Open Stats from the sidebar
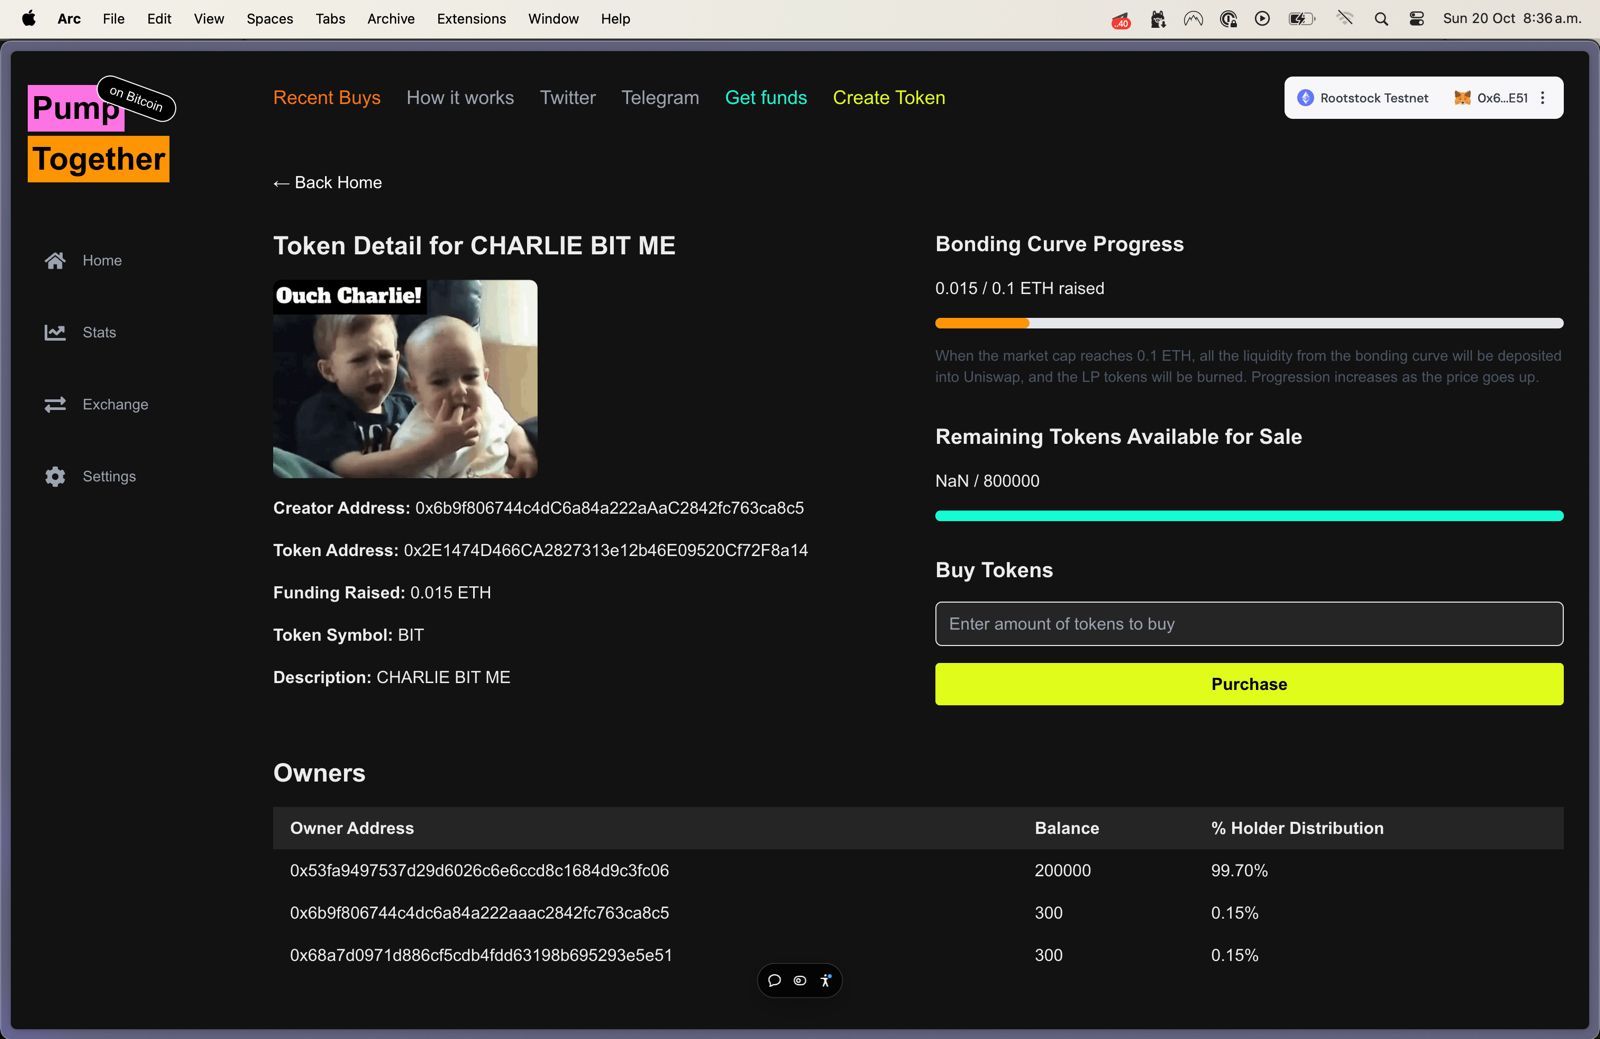The height and width of the screenshot is (1039, 1600). (x=99, y=332)
